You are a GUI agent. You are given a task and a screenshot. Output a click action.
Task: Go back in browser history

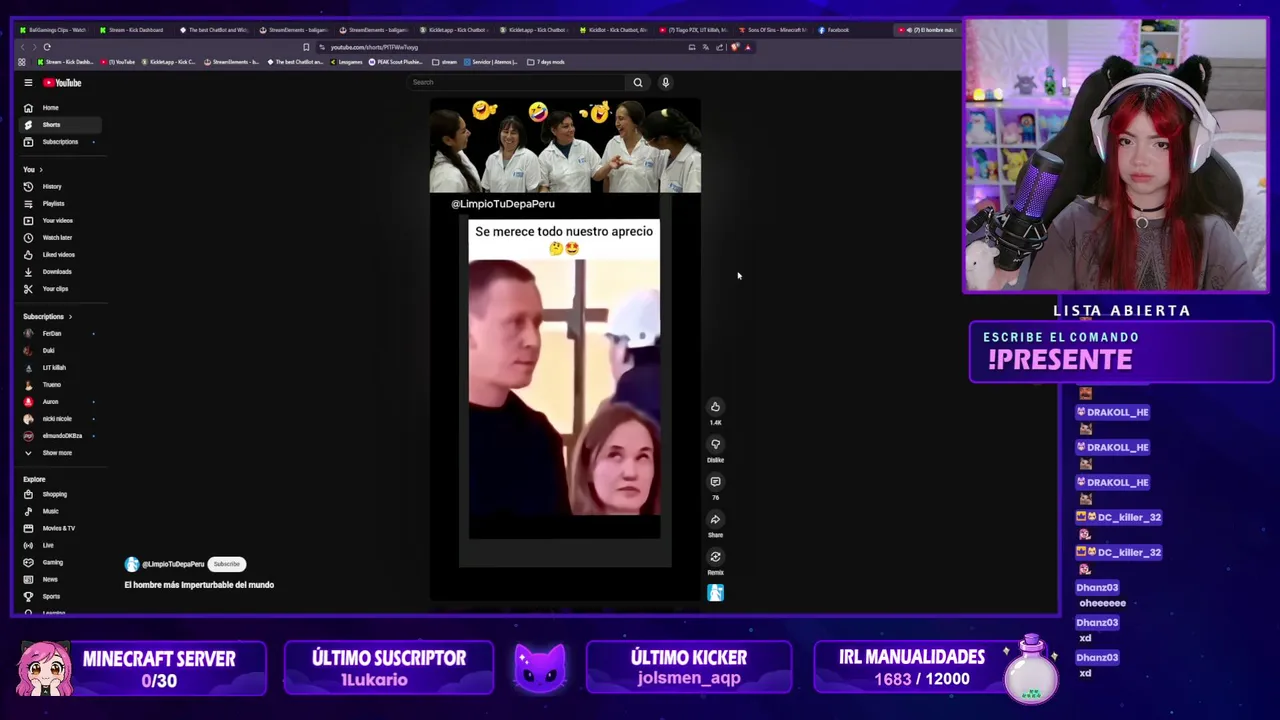click(x=23, y=47)
